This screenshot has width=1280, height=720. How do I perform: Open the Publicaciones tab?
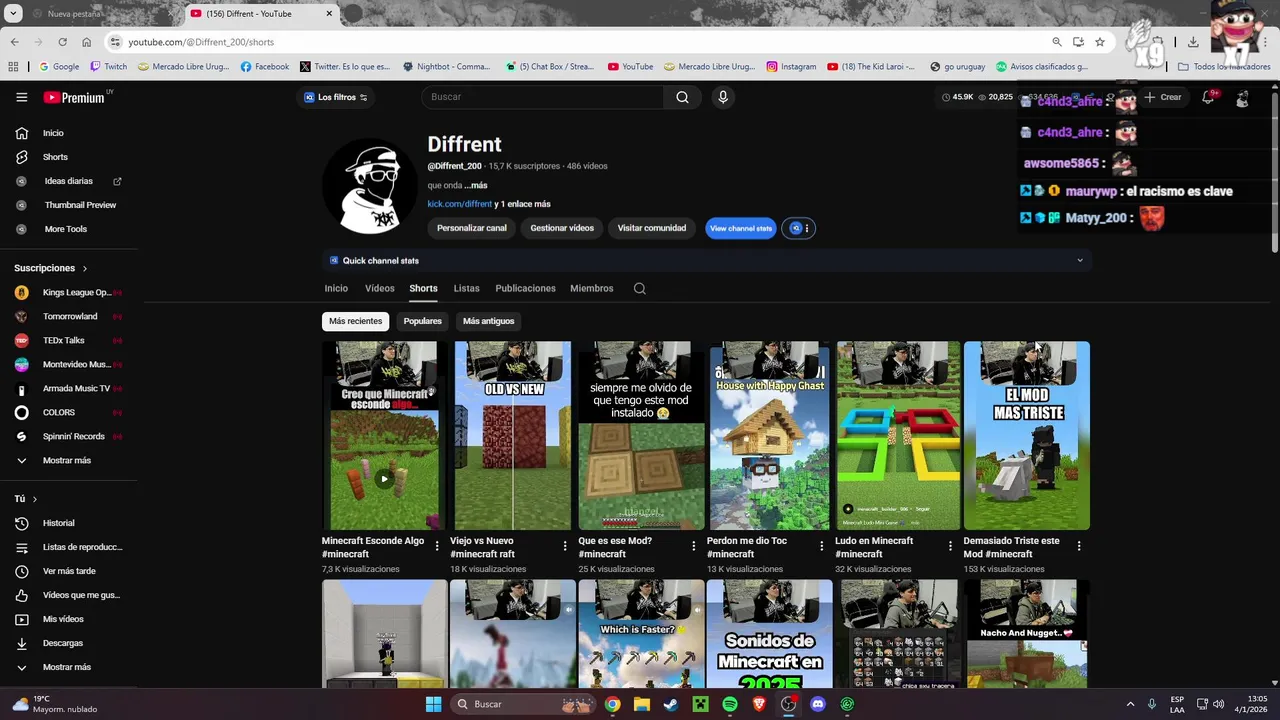click(525, 288)
